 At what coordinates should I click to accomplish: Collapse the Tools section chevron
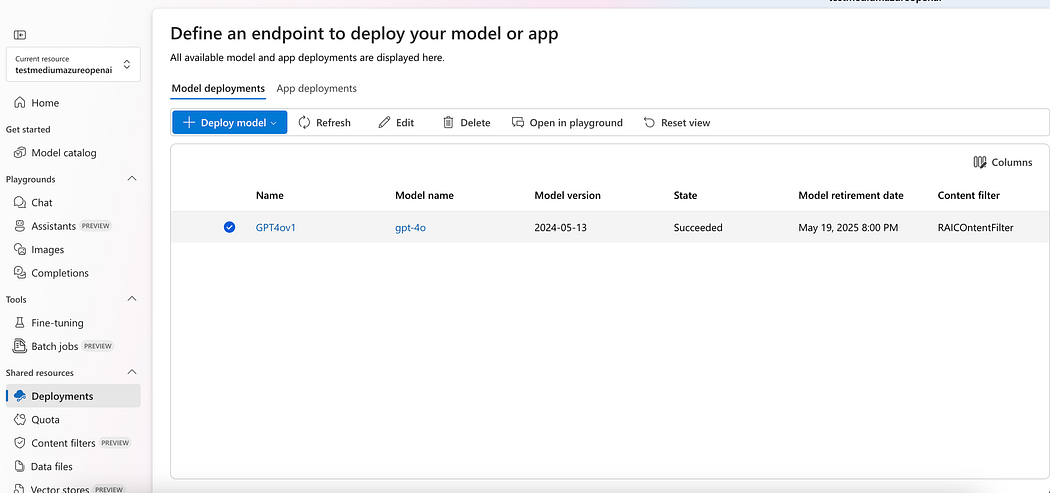(132, 299)
